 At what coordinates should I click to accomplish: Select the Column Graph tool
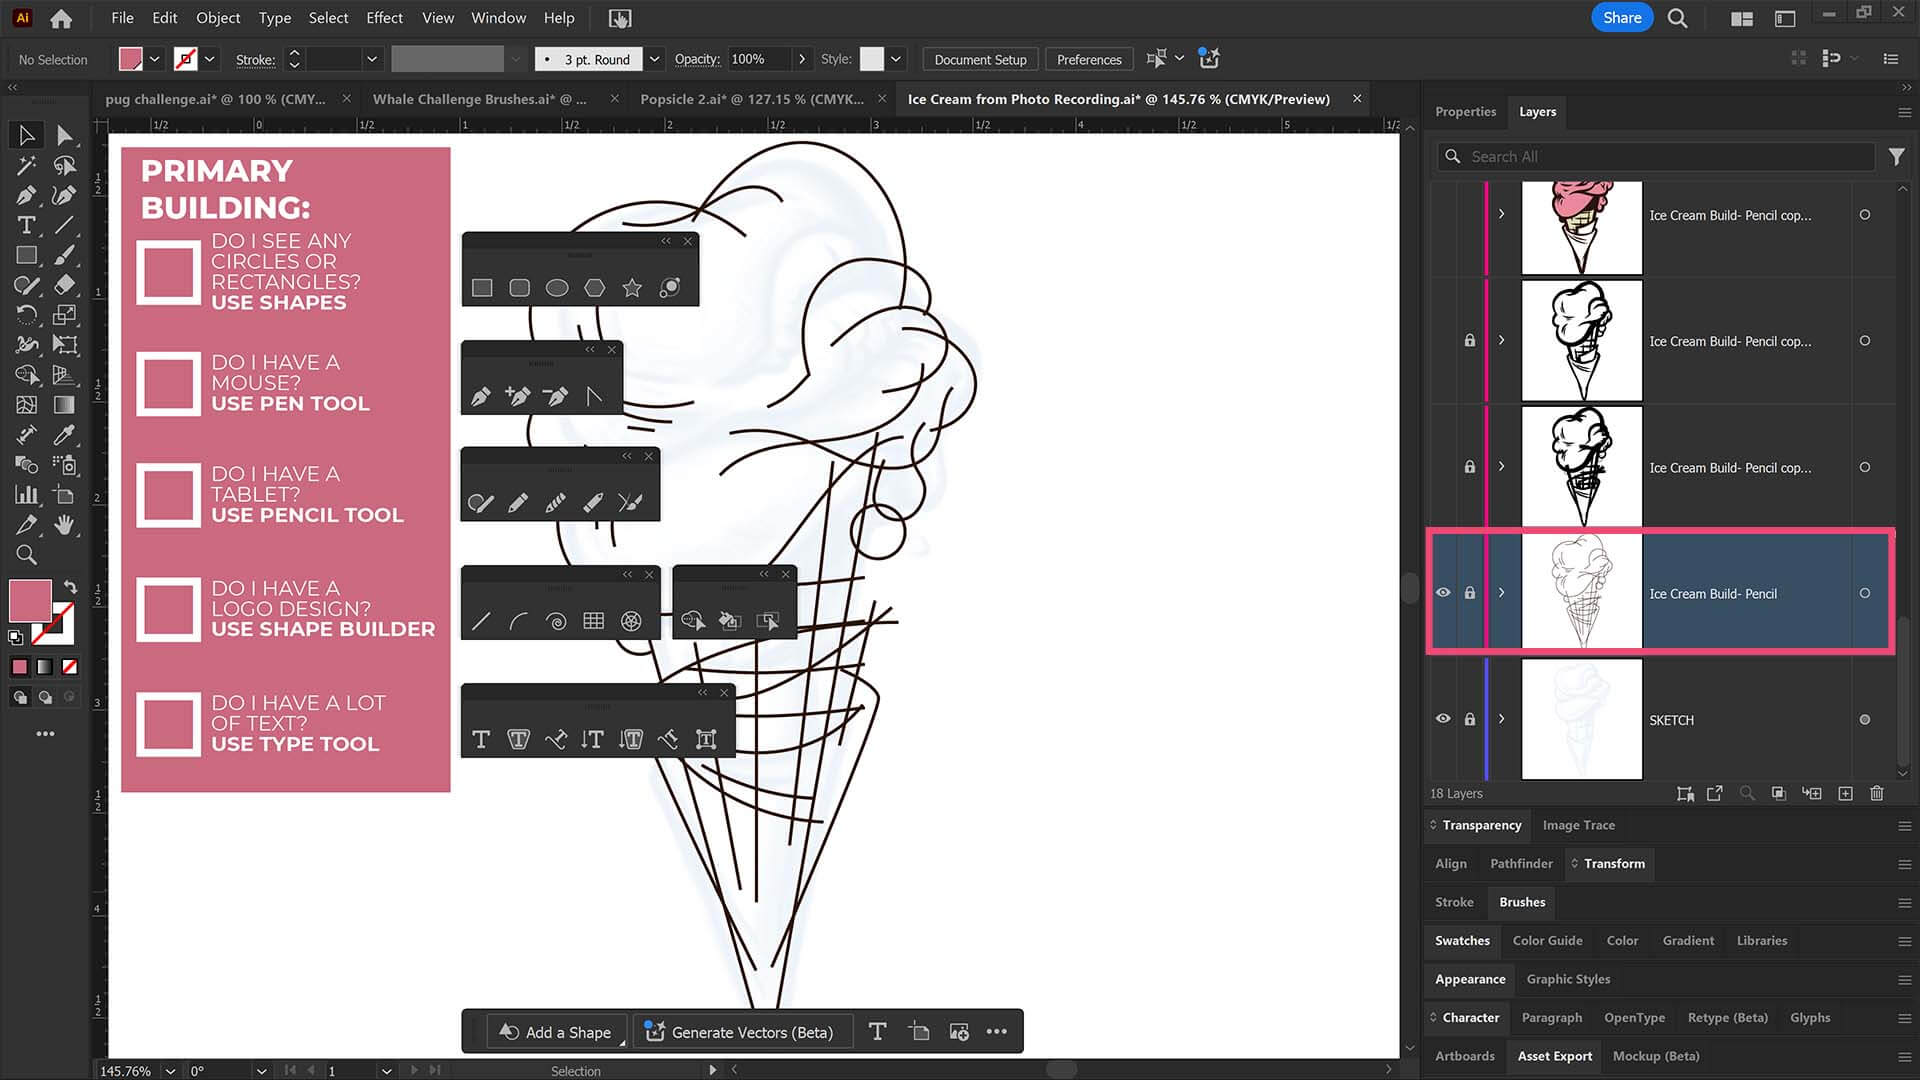click(27, 495)
